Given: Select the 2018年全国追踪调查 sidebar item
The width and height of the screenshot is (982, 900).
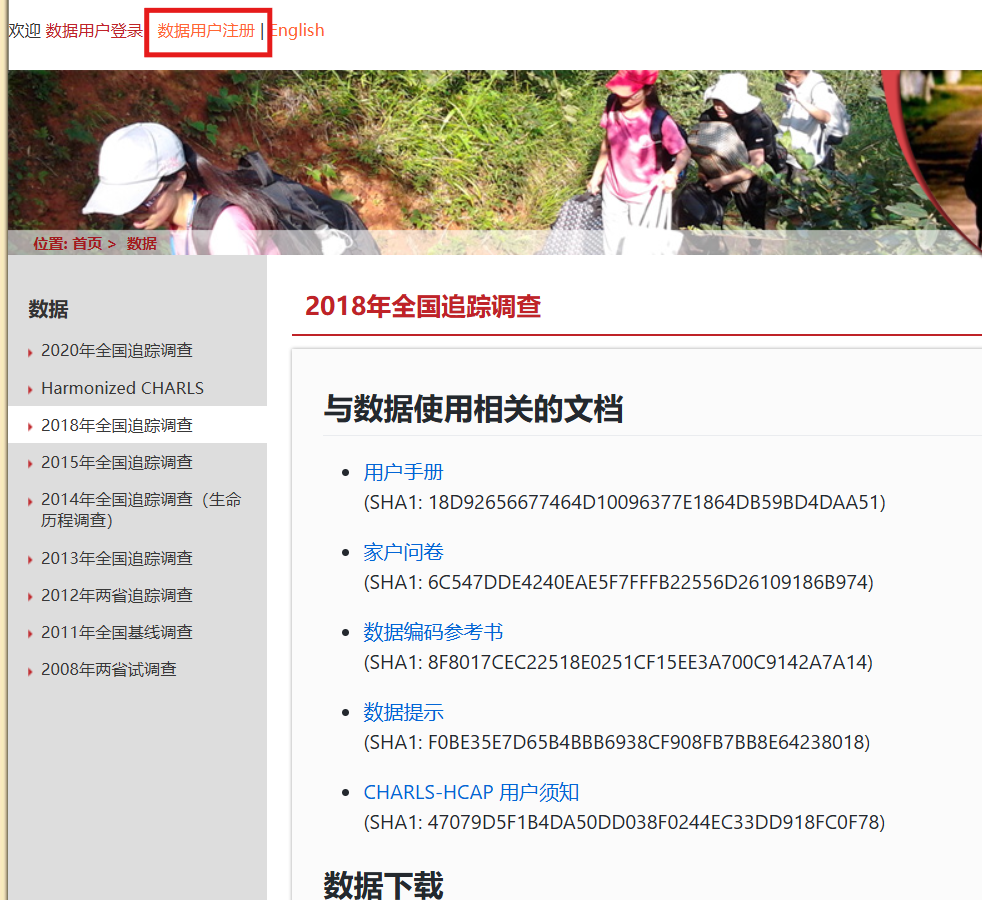Looking at the screenshot, I should coord(117,425).
